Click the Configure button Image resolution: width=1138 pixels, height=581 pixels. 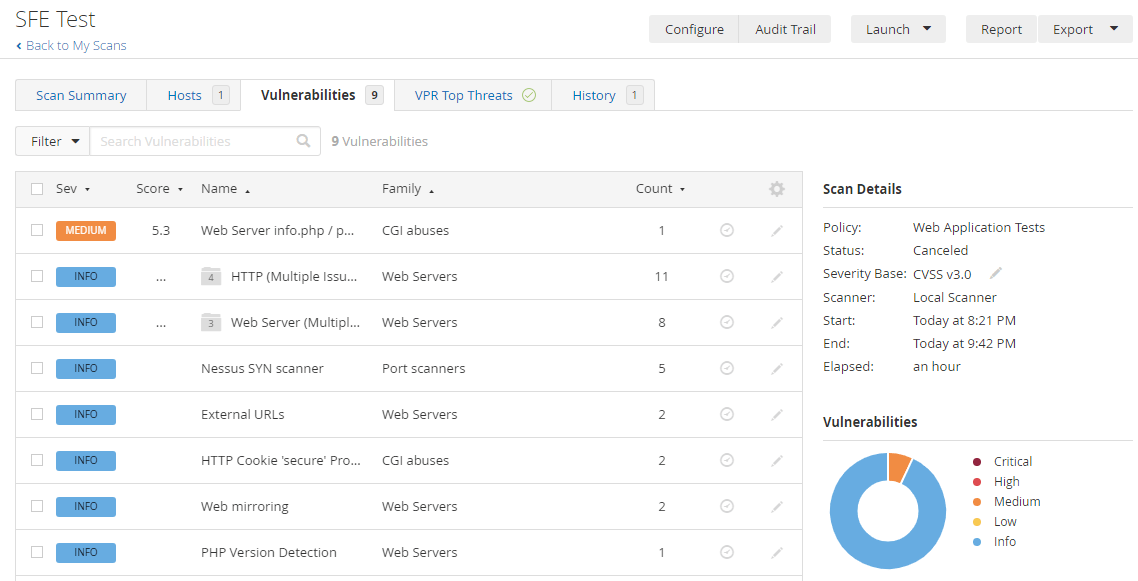tap(694, 29)
